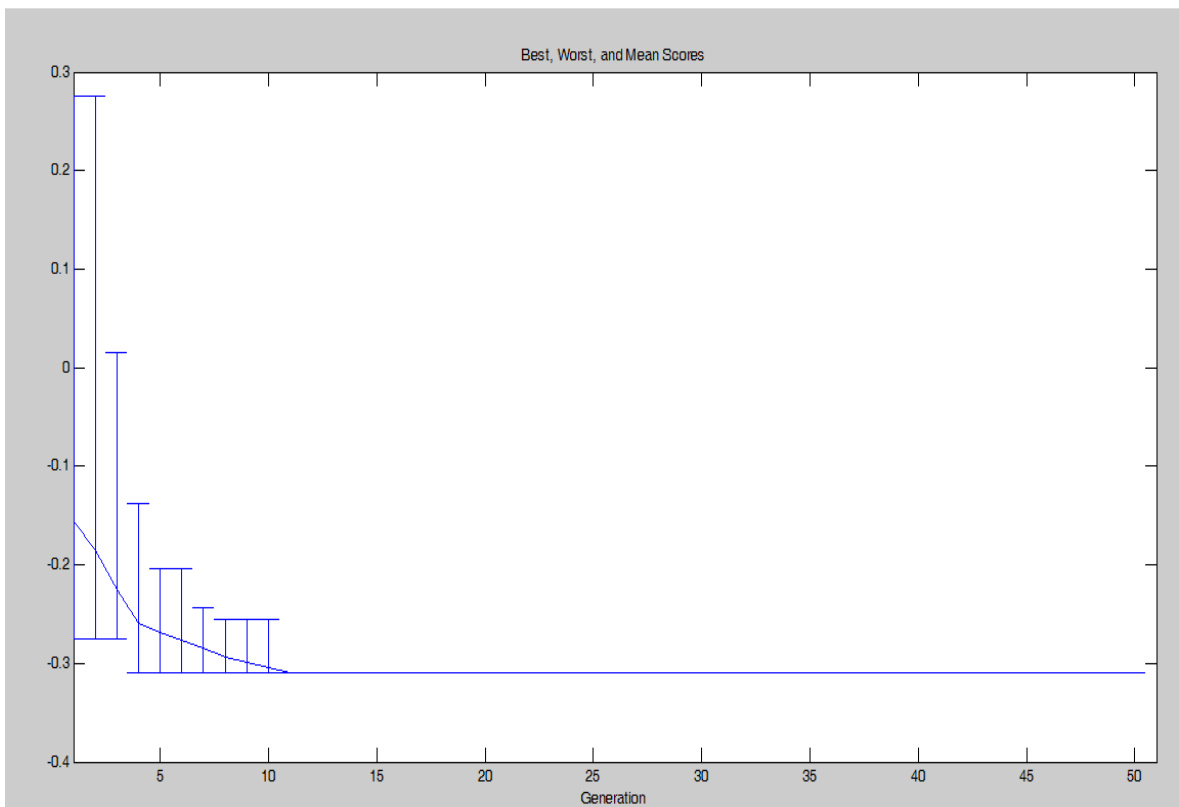
Task: Click the 0.1 y-axis tick label
Action: coord(58,269)
